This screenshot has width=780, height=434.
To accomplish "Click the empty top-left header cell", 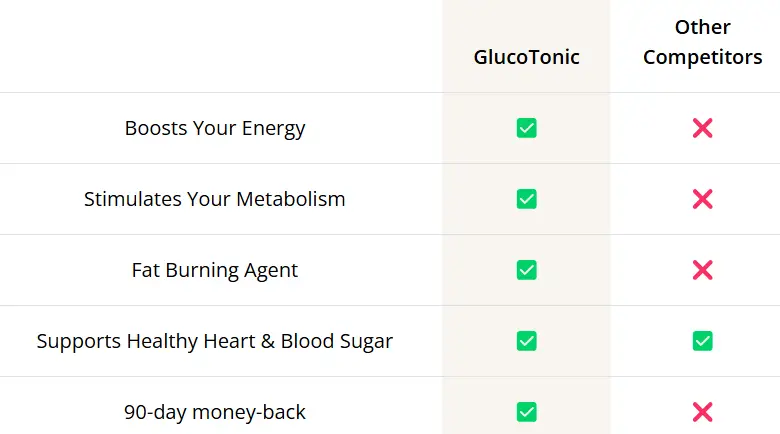I will coord(221,46).
